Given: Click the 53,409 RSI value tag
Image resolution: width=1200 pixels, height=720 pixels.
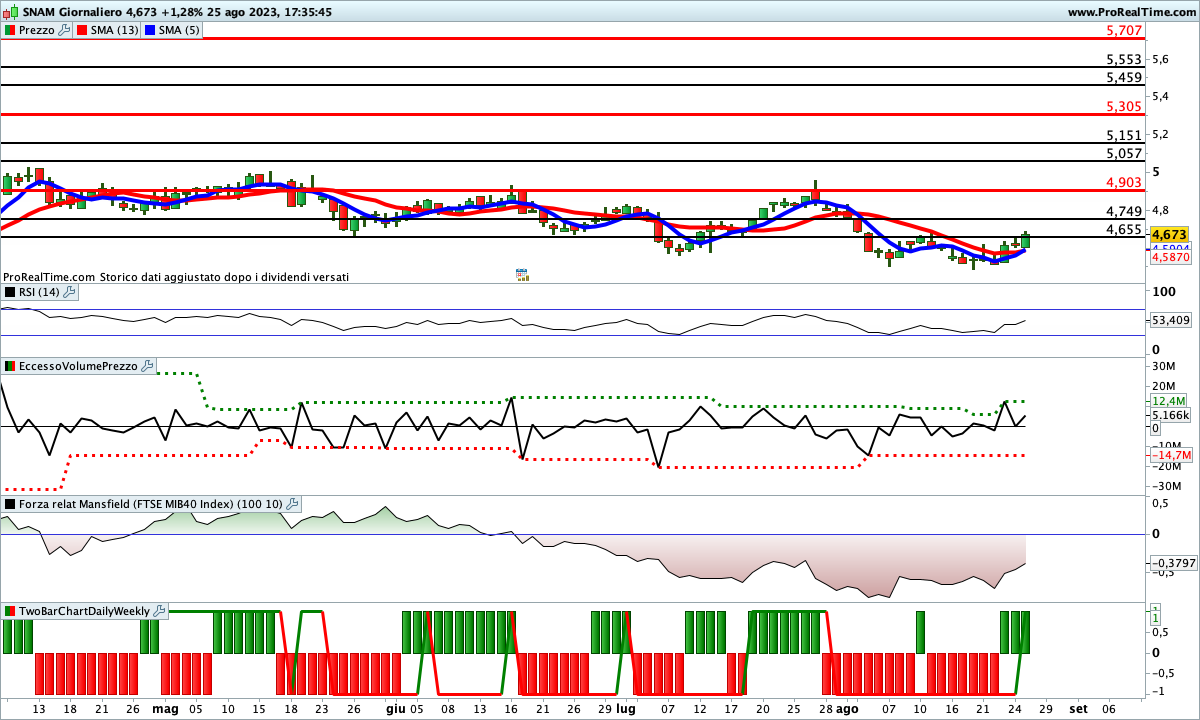Looking at the screenshot, I should (x=1170, y=320).
